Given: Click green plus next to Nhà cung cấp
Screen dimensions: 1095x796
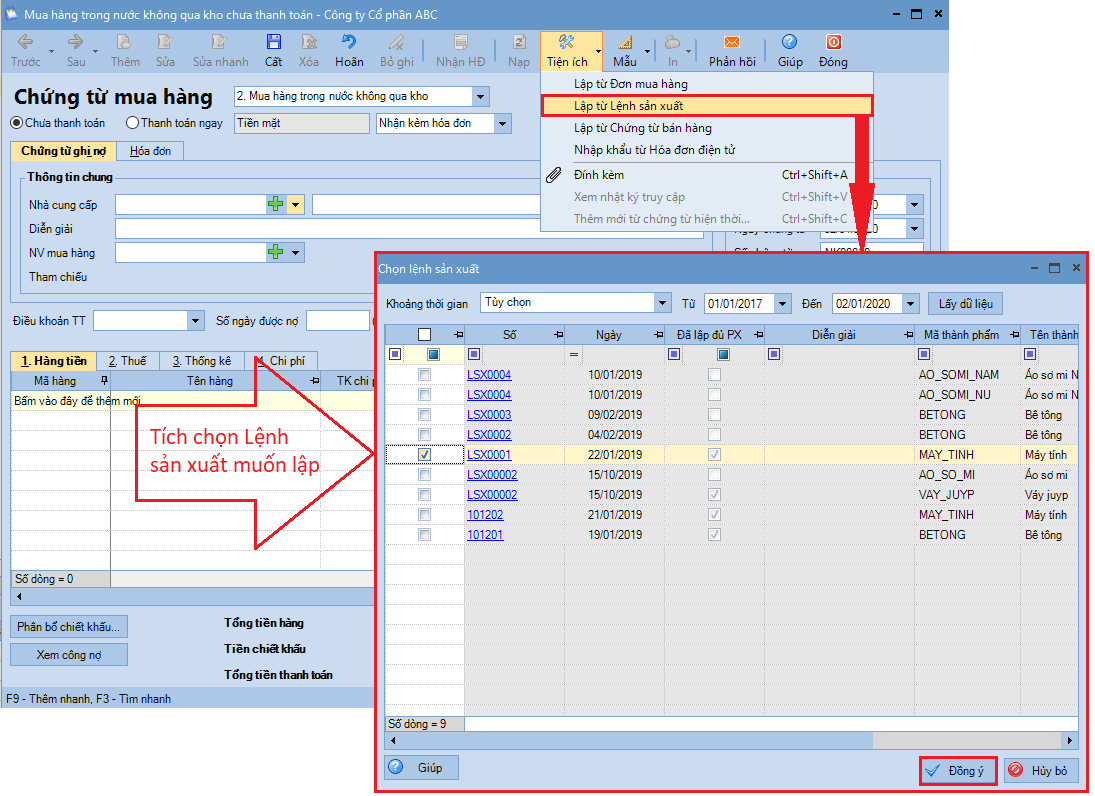Looking at the screenshot, I should click(x=275, y=204).
